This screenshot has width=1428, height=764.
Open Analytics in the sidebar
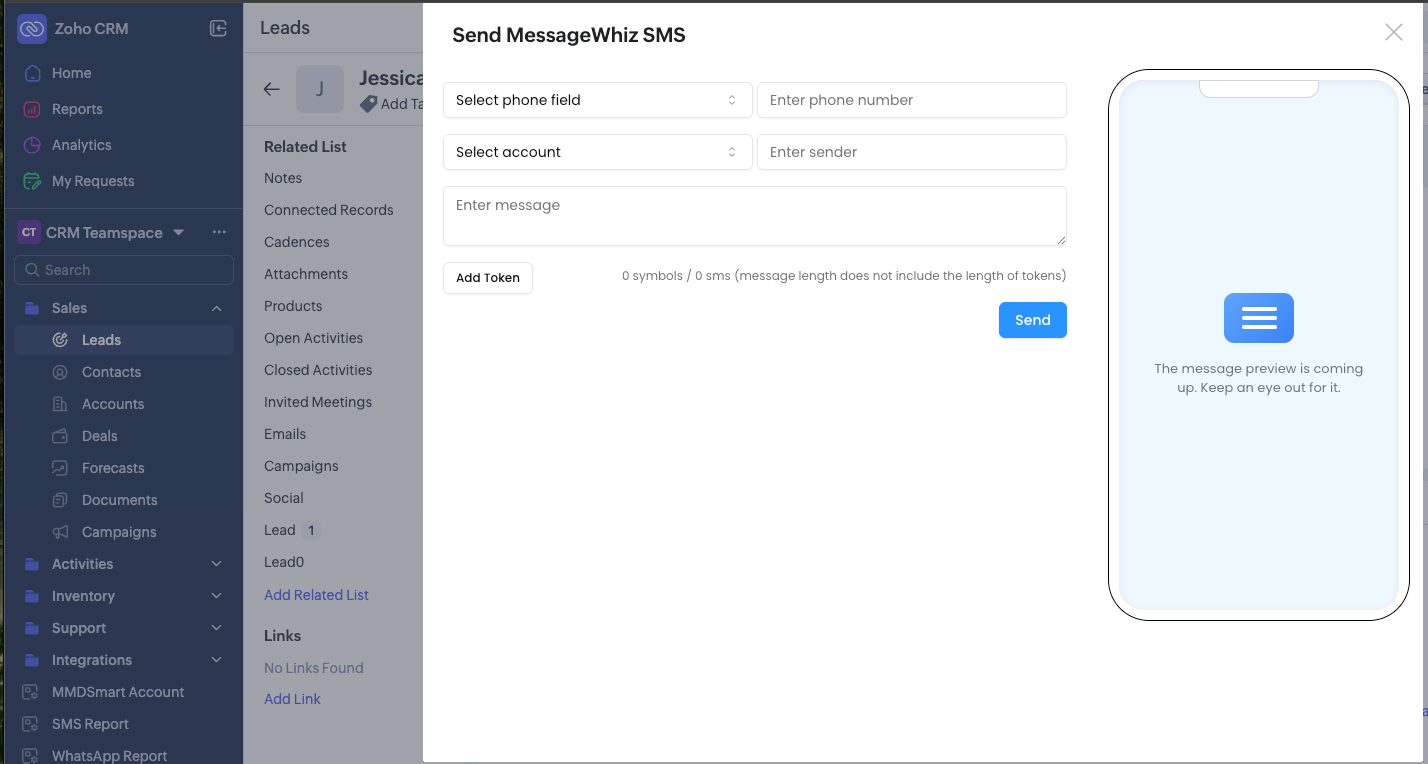coord(81,145)
